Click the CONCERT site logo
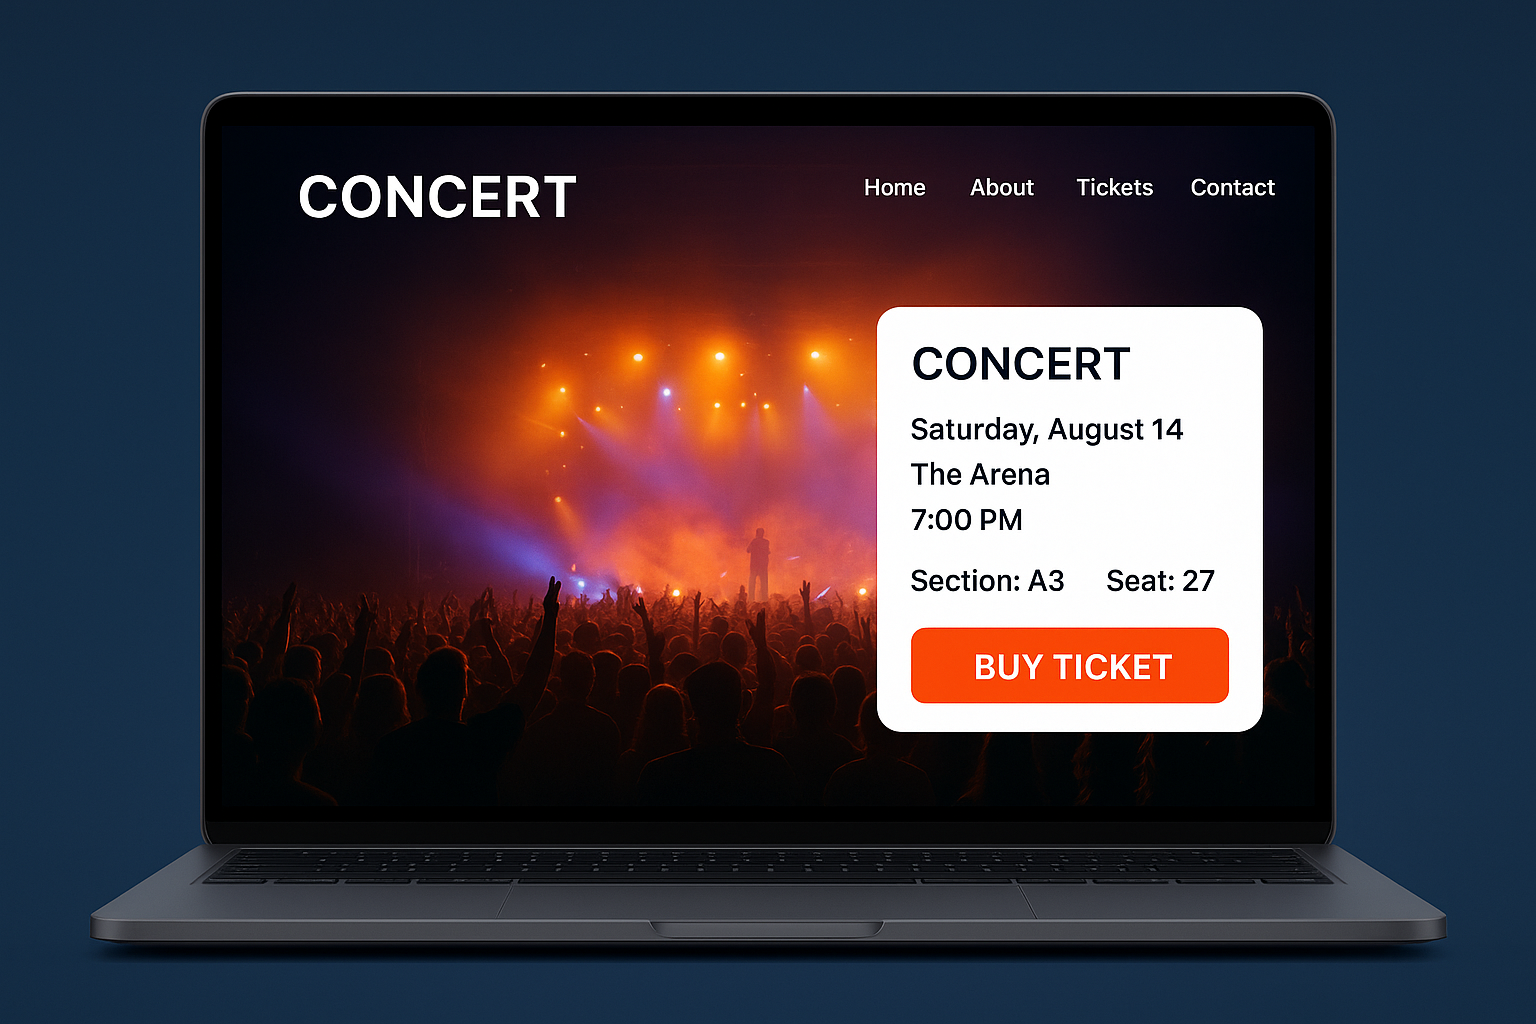Viewport: 1536px width, 1024px height. [437, 197]
